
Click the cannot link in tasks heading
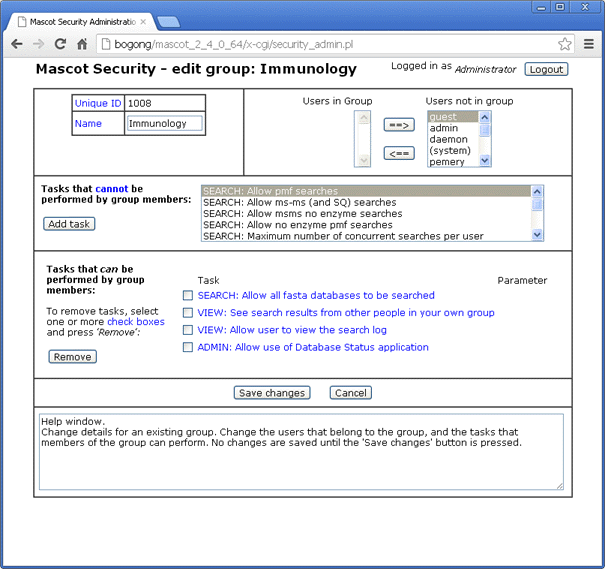112,189
